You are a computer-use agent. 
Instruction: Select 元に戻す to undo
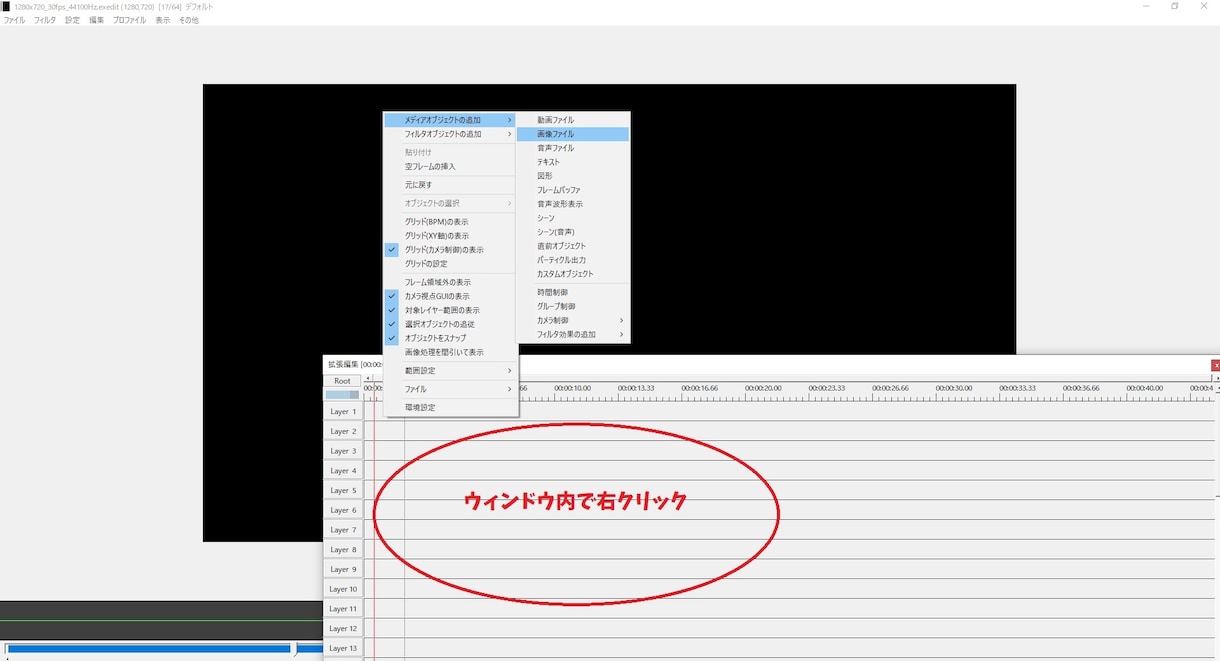(x=450, y=185)
